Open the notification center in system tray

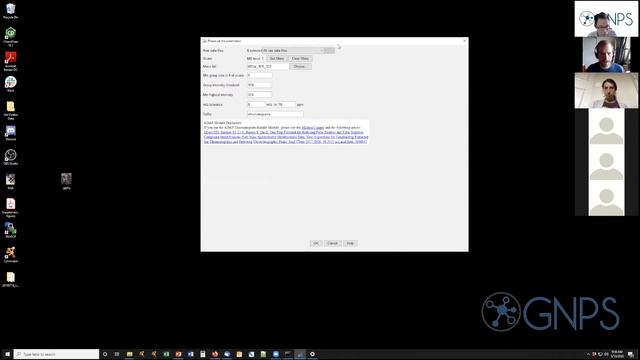[631, 354]
